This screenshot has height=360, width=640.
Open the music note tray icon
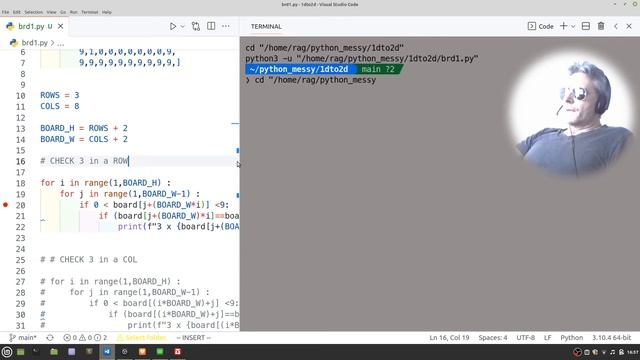[613, 352]
